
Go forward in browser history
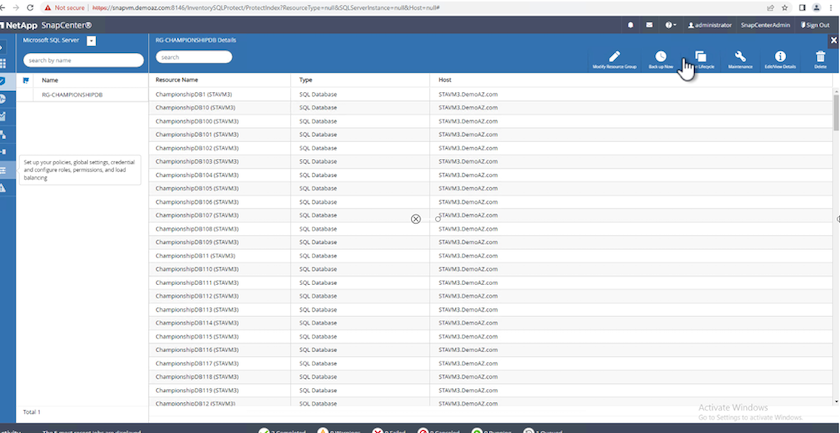[16, 8]
